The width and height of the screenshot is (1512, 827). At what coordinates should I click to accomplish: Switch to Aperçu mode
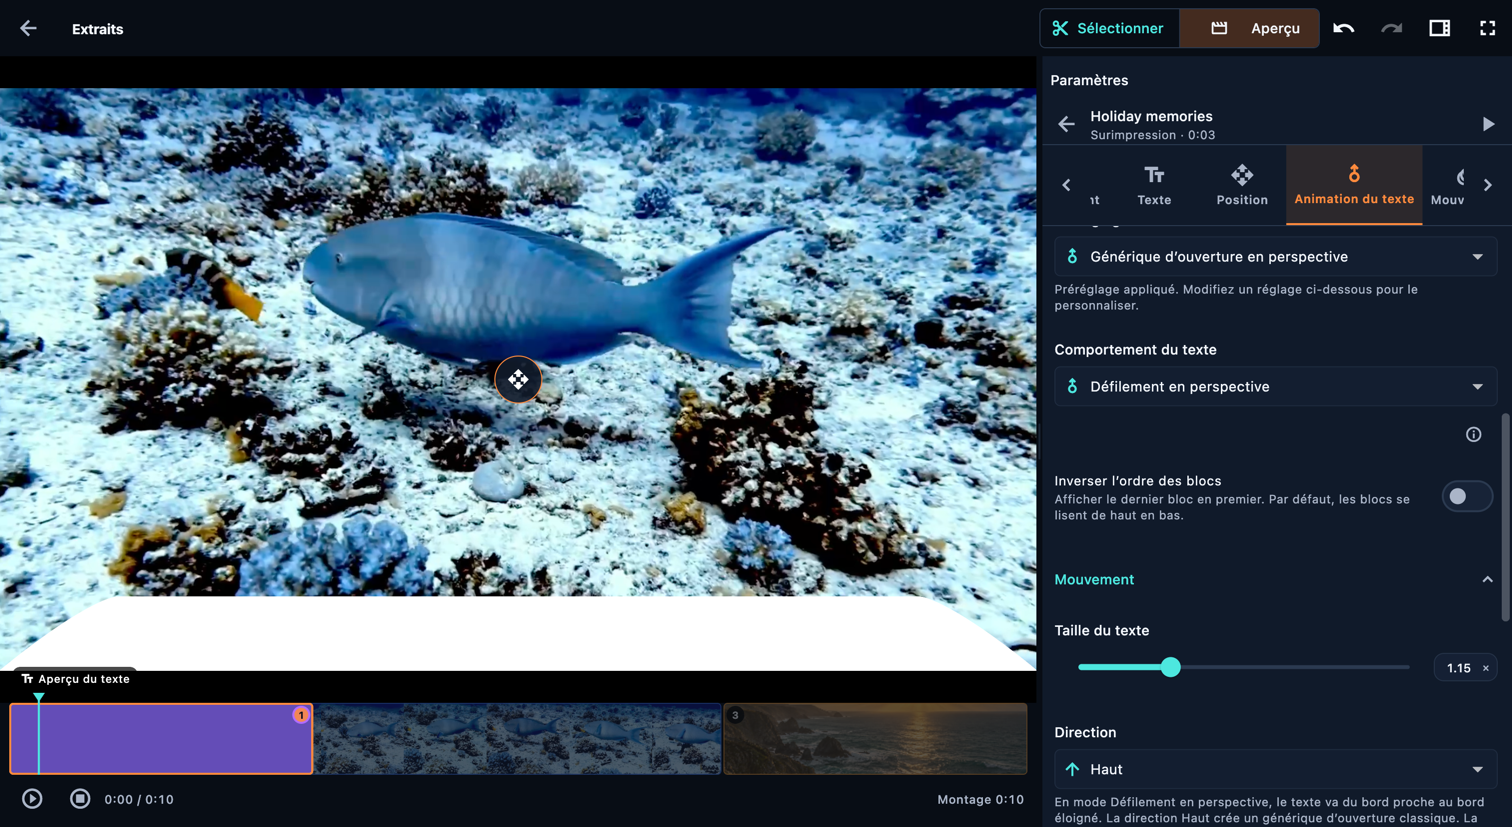pos(1250,28)
